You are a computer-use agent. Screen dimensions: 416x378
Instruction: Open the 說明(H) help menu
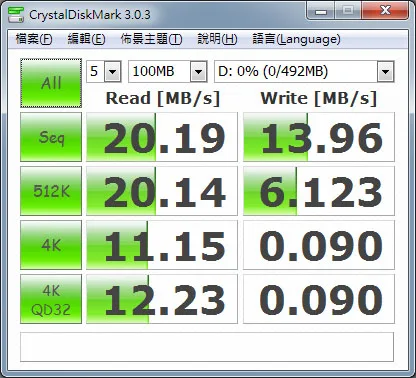coord(217,39)
